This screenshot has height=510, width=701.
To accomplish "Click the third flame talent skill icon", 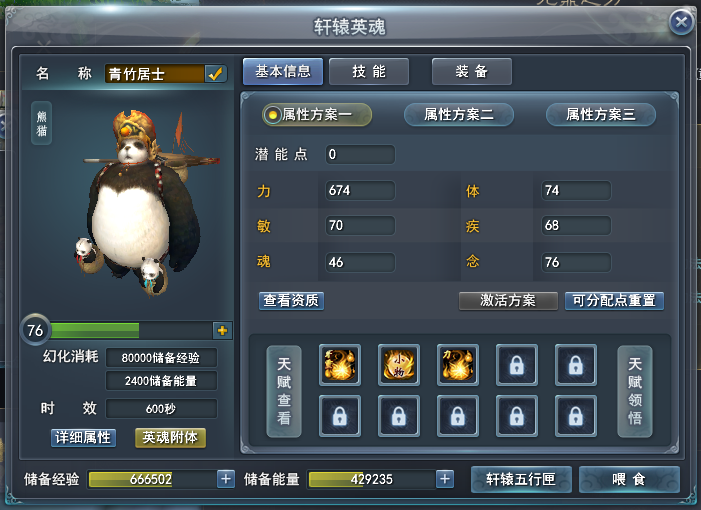I will pyautogui.click(x=458, y=365).
